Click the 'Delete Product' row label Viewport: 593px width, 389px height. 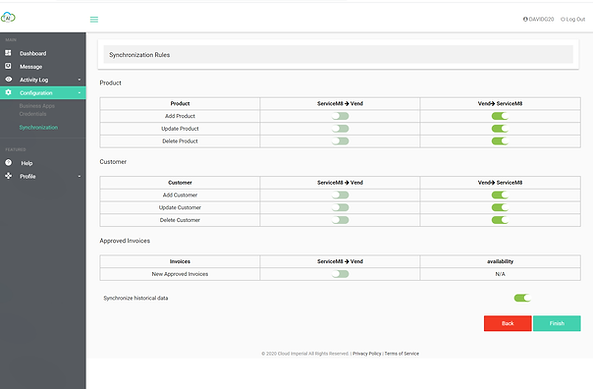[x=180, y=141]
